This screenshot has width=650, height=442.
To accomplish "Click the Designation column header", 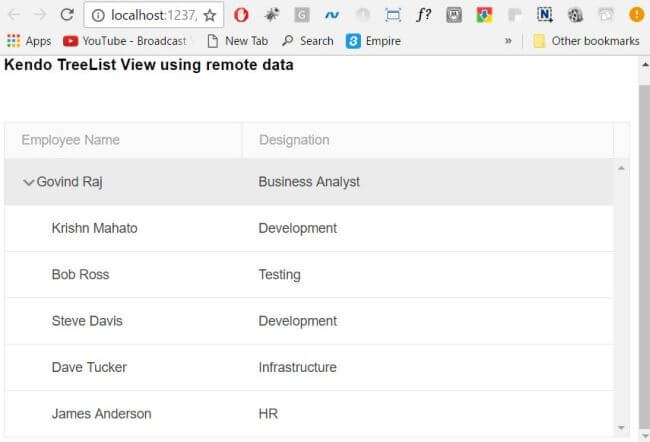I will [x=294, y=140].
